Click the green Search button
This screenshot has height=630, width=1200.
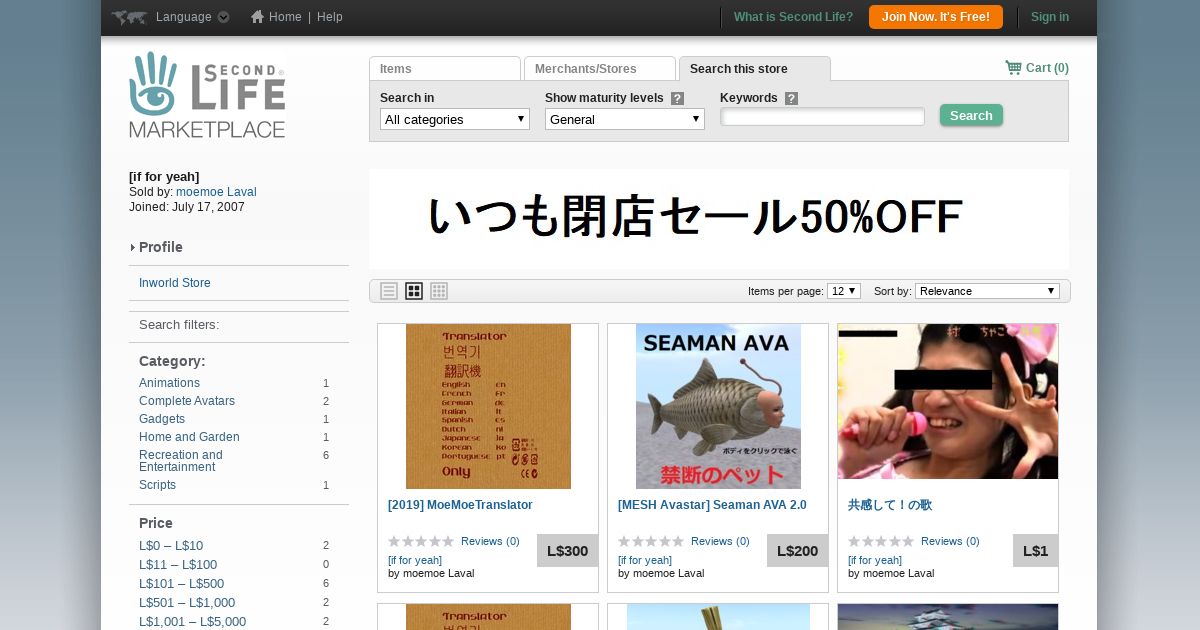[x=971, y=115]
